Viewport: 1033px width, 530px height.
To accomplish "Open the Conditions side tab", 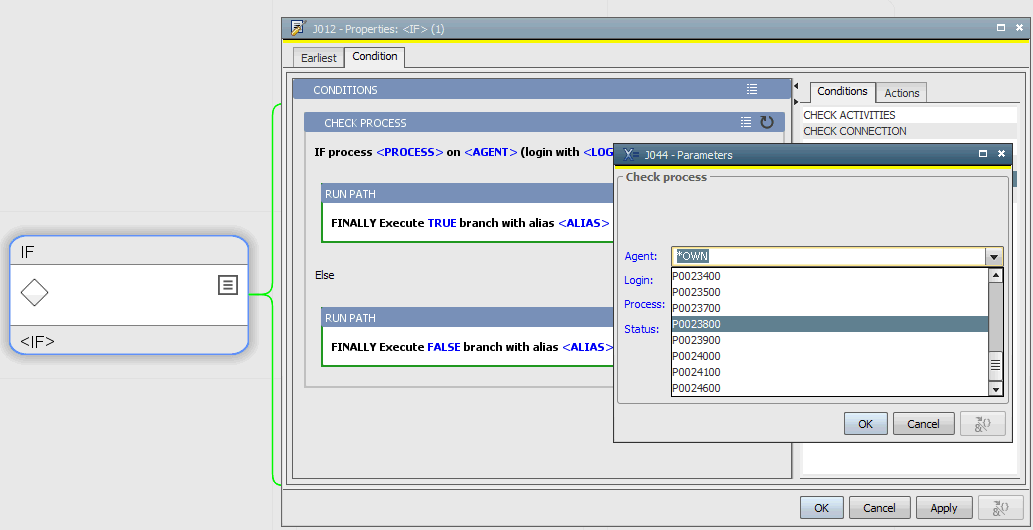I will [x=842, y=92].
